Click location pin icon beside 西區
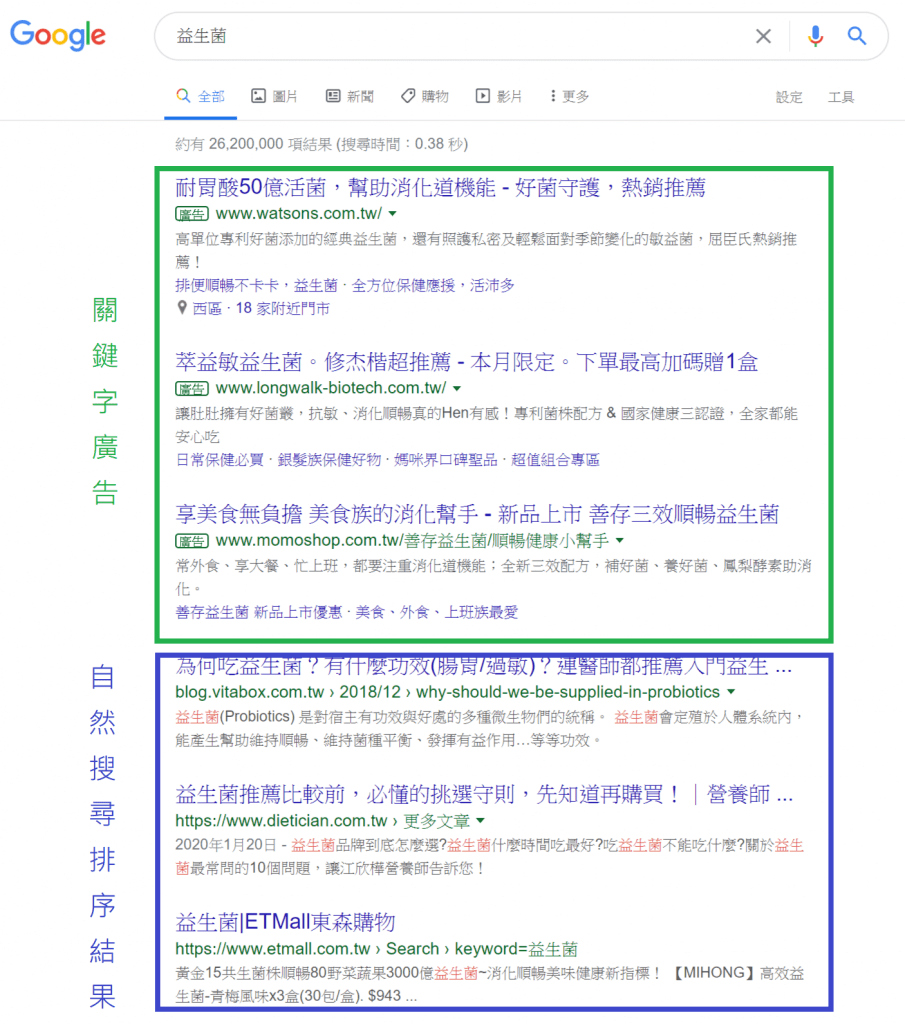The height and width of the screenshot is (1024, 905). coord(182,308)
